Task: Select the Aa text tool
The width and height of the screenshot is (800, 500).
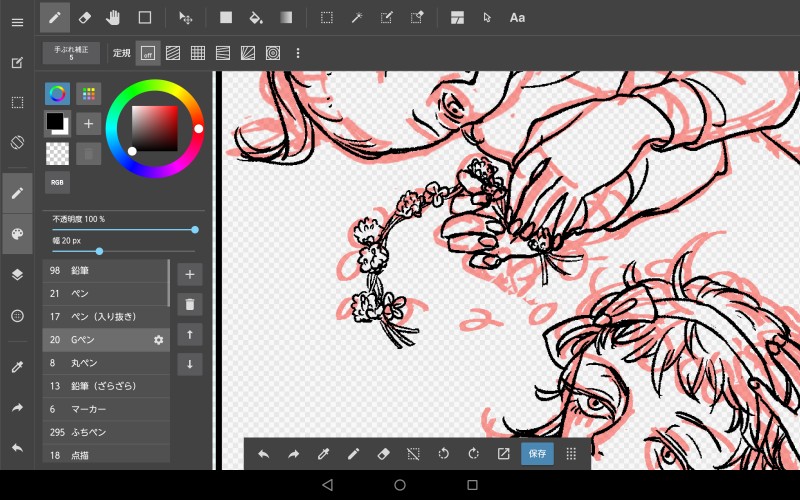Action: click(517, 18)
